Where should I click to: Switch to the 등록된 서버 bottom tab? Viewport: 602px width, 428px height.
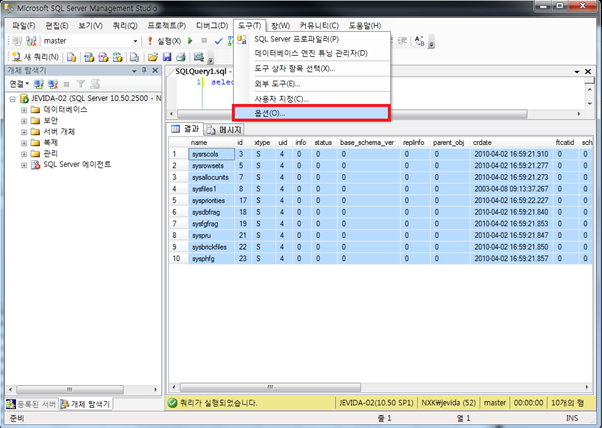point(31,404)
